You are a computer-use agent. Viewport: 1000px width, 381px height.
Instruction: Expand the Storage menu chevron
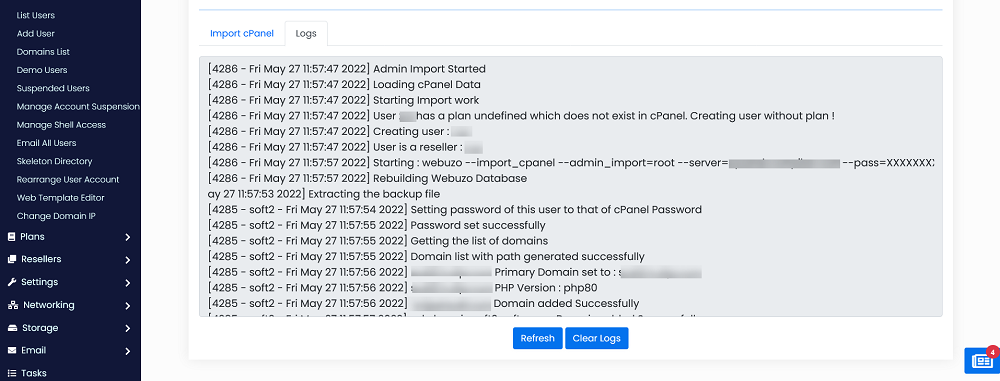click(x=128, y=329)
